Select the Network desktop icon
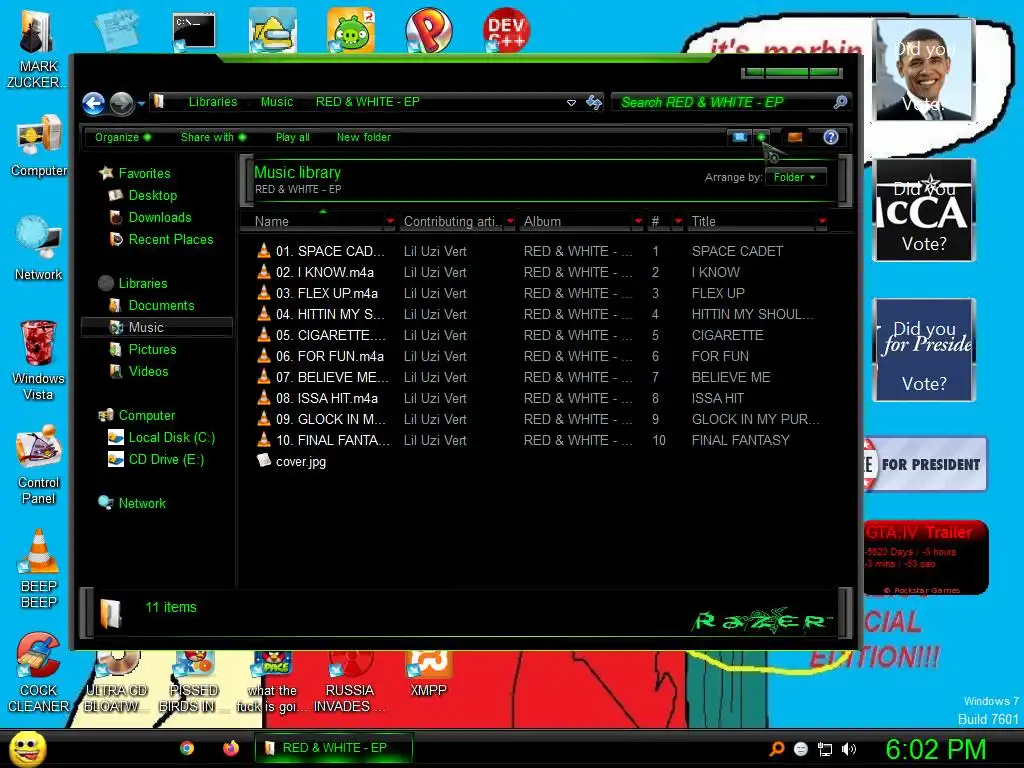Viewport: 1024px width, 768px height. click(x=39, y=248)
